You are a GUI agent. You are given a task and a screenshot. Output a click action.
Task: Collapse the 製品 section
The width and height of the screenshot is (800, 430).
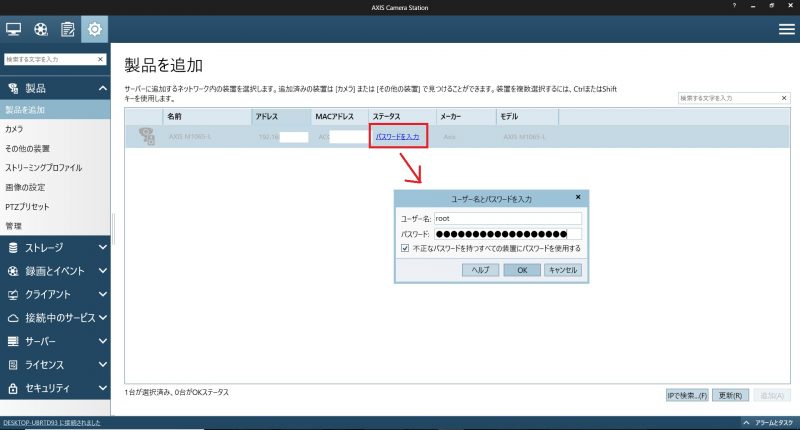[103, 88]
